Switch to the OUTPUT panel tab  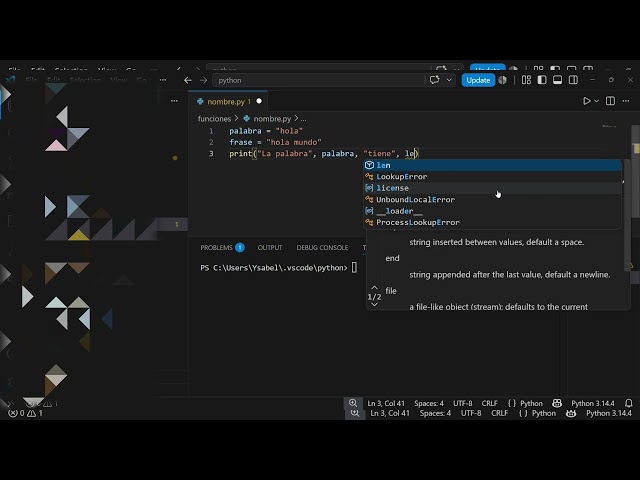[x=270, y=247]
